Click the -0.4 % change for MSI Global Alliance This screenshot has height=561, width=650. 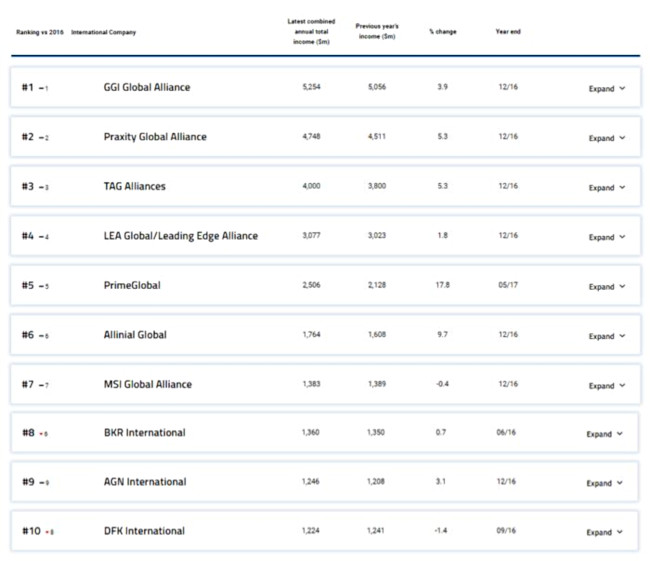(442, 384)
